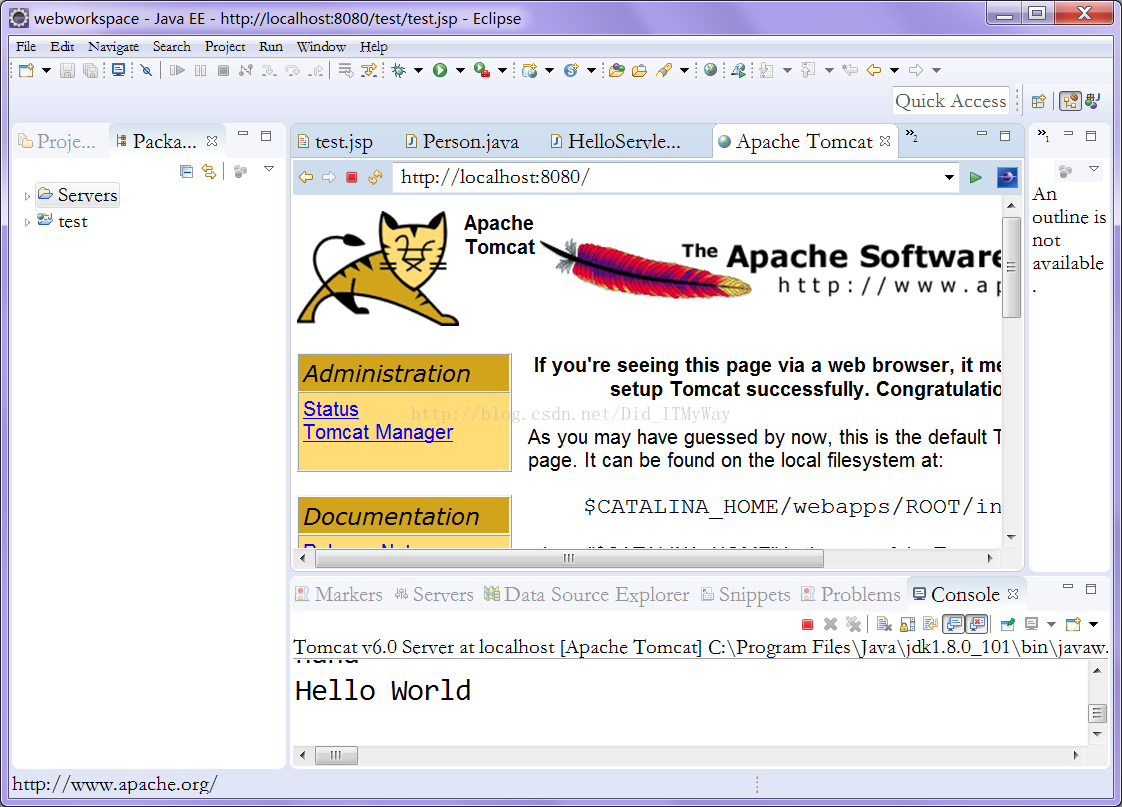Click the Pin Console icon
Viewport: 1122px width, 807px height.
[1008, 625]
